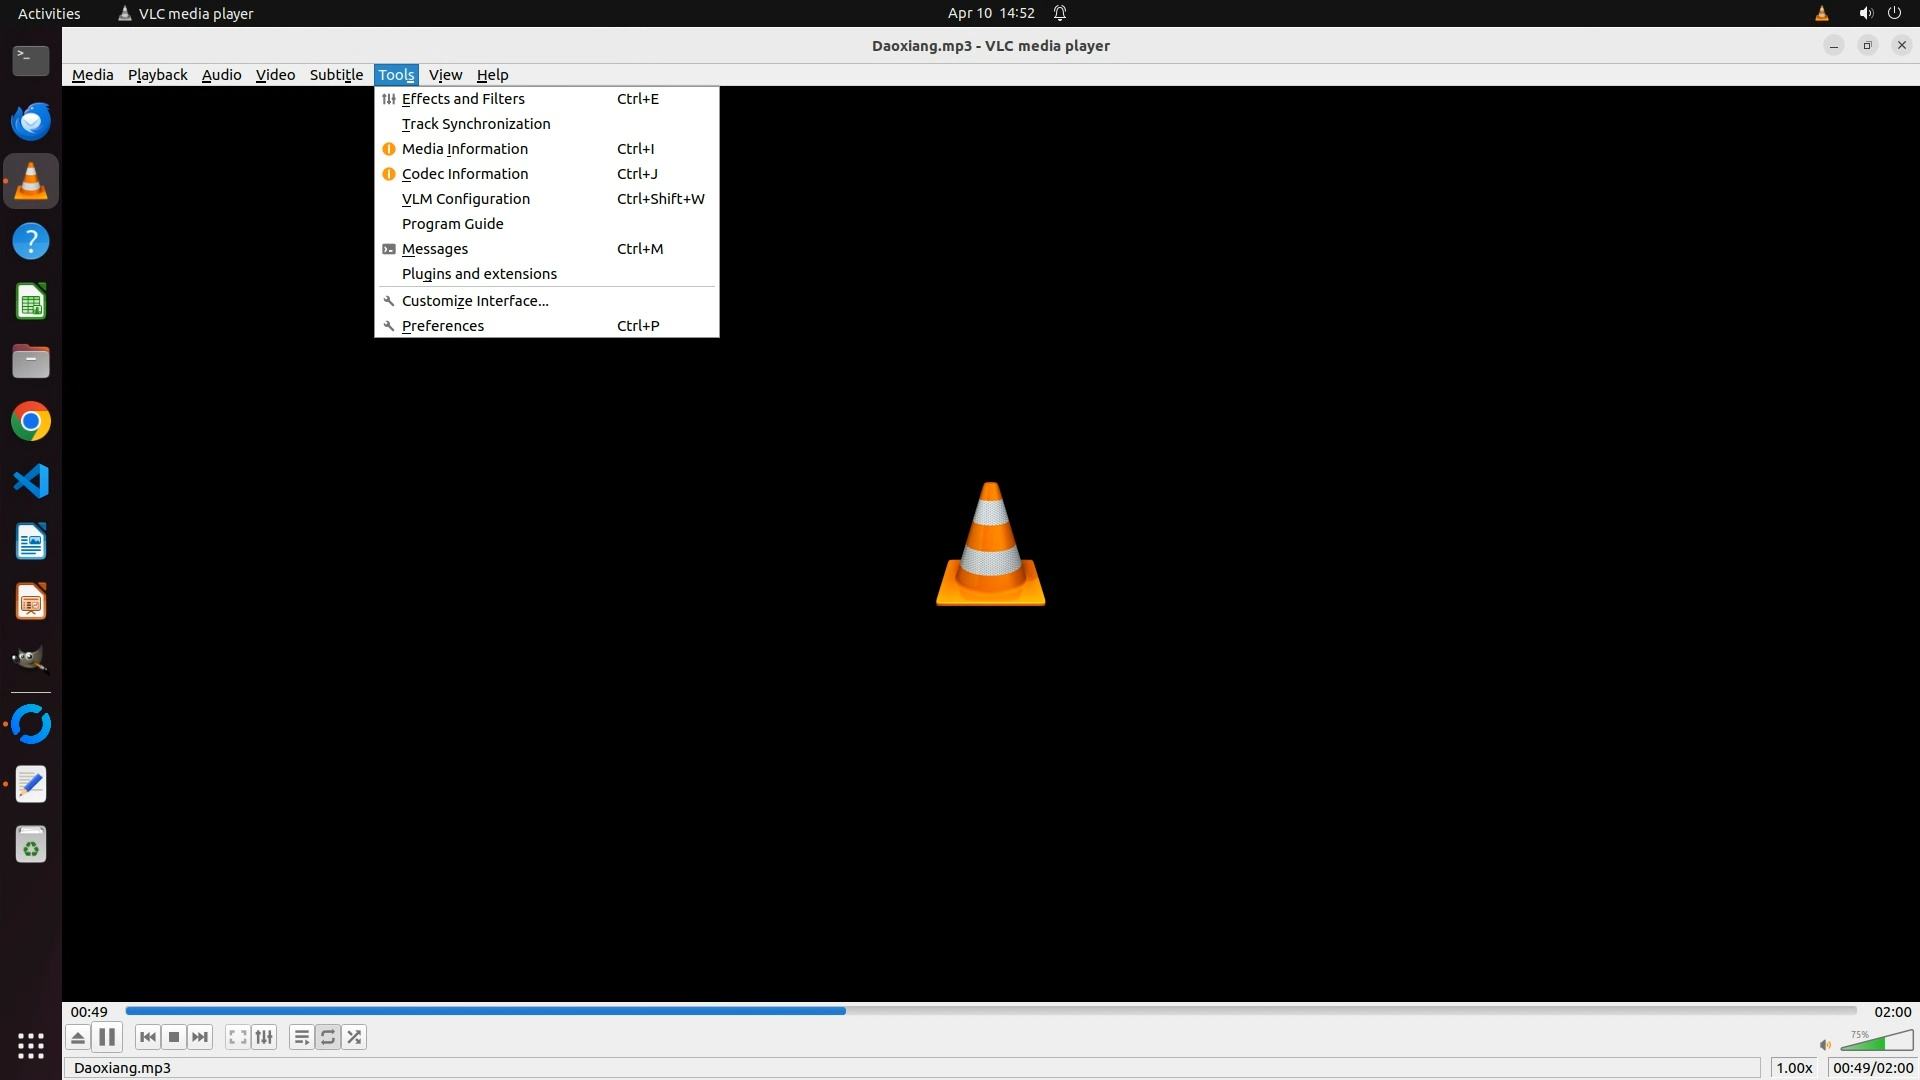Select Effects and Filters menu entry
The image size is (1920, 1080).
(463, 99)
